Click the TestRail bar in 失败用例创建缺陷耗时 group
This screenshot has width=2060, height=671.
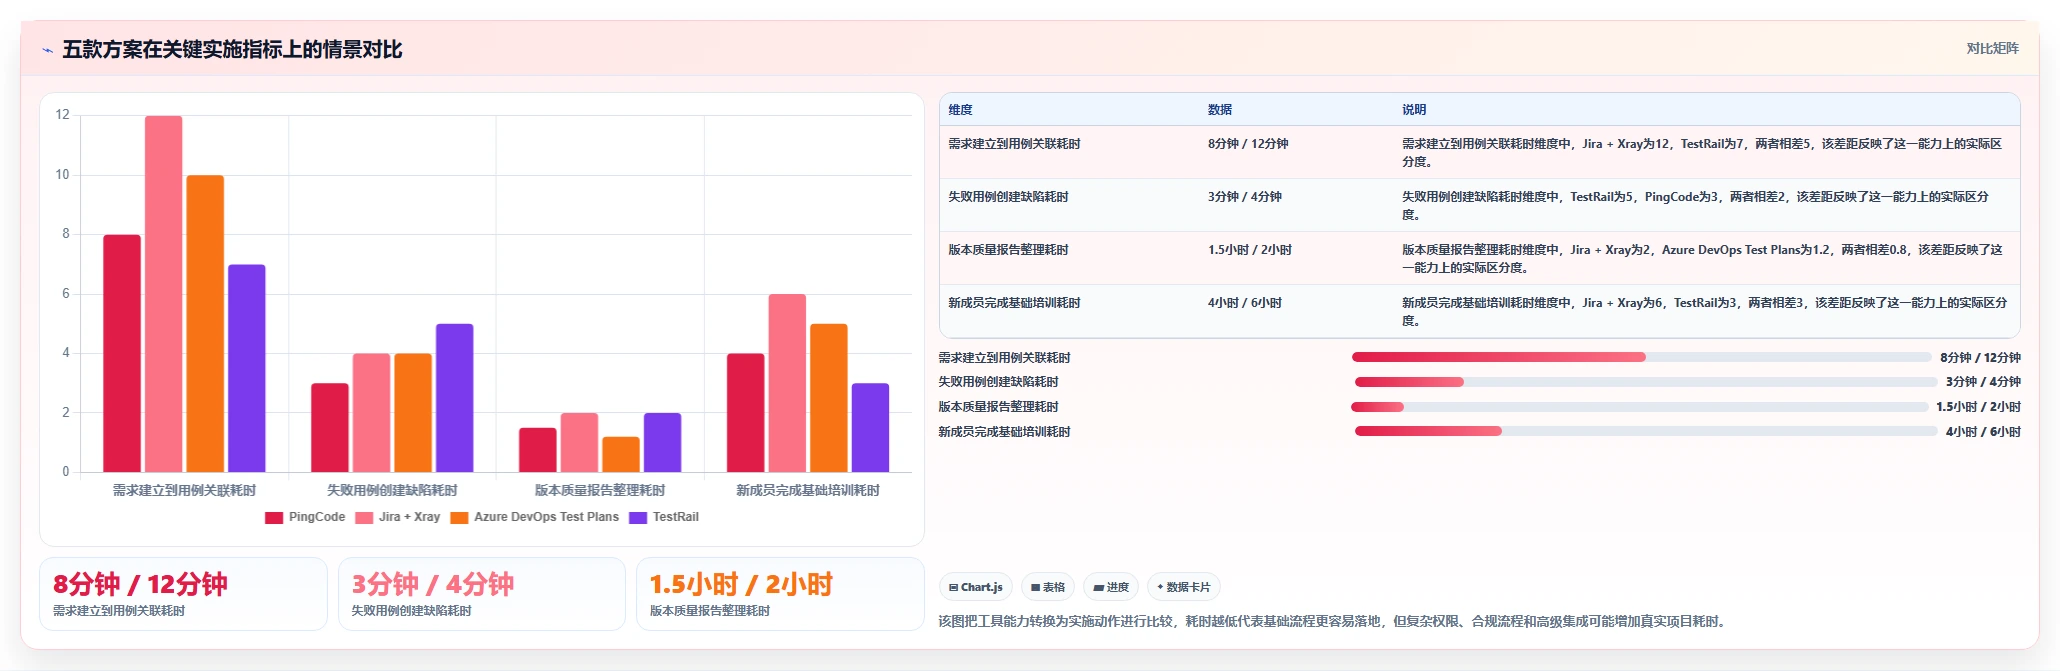coord(455,398)
